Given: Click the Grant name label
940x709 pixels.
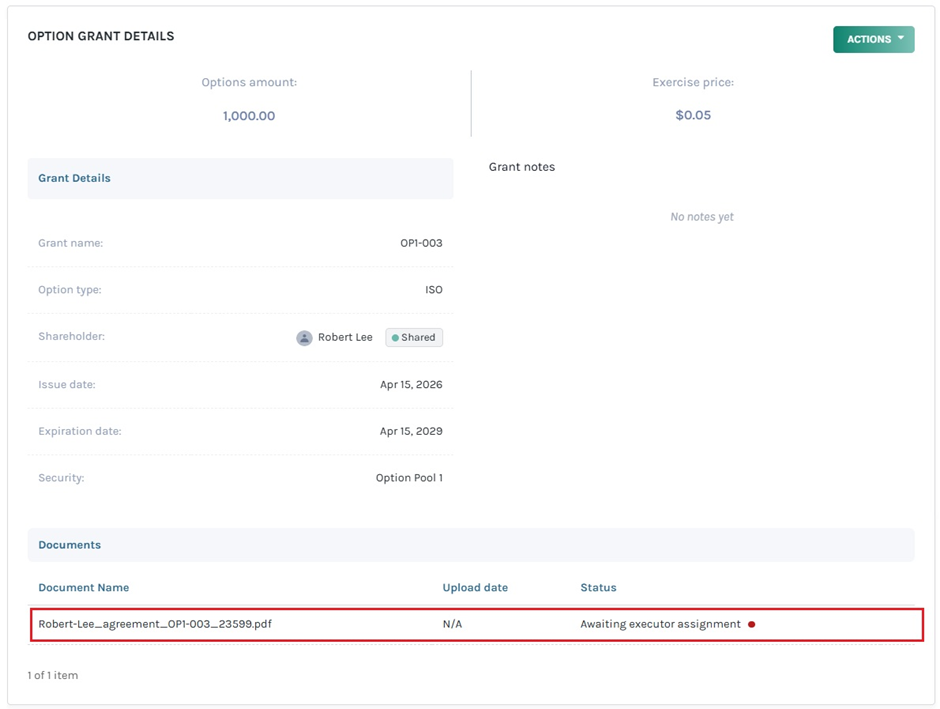Looking at the screenshot, I should pyautogui.click(x=71, y=243).
